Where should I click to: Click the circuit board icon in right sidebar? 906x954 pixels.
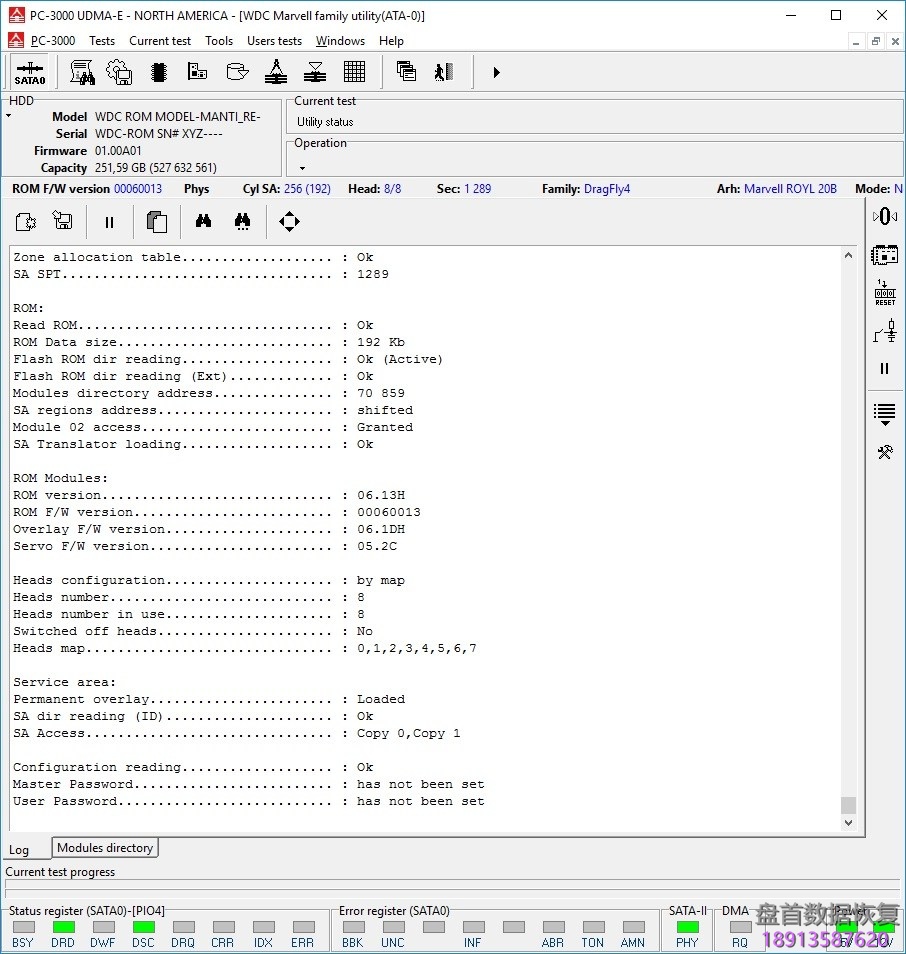pyautogui.click(x=885, y=255)
